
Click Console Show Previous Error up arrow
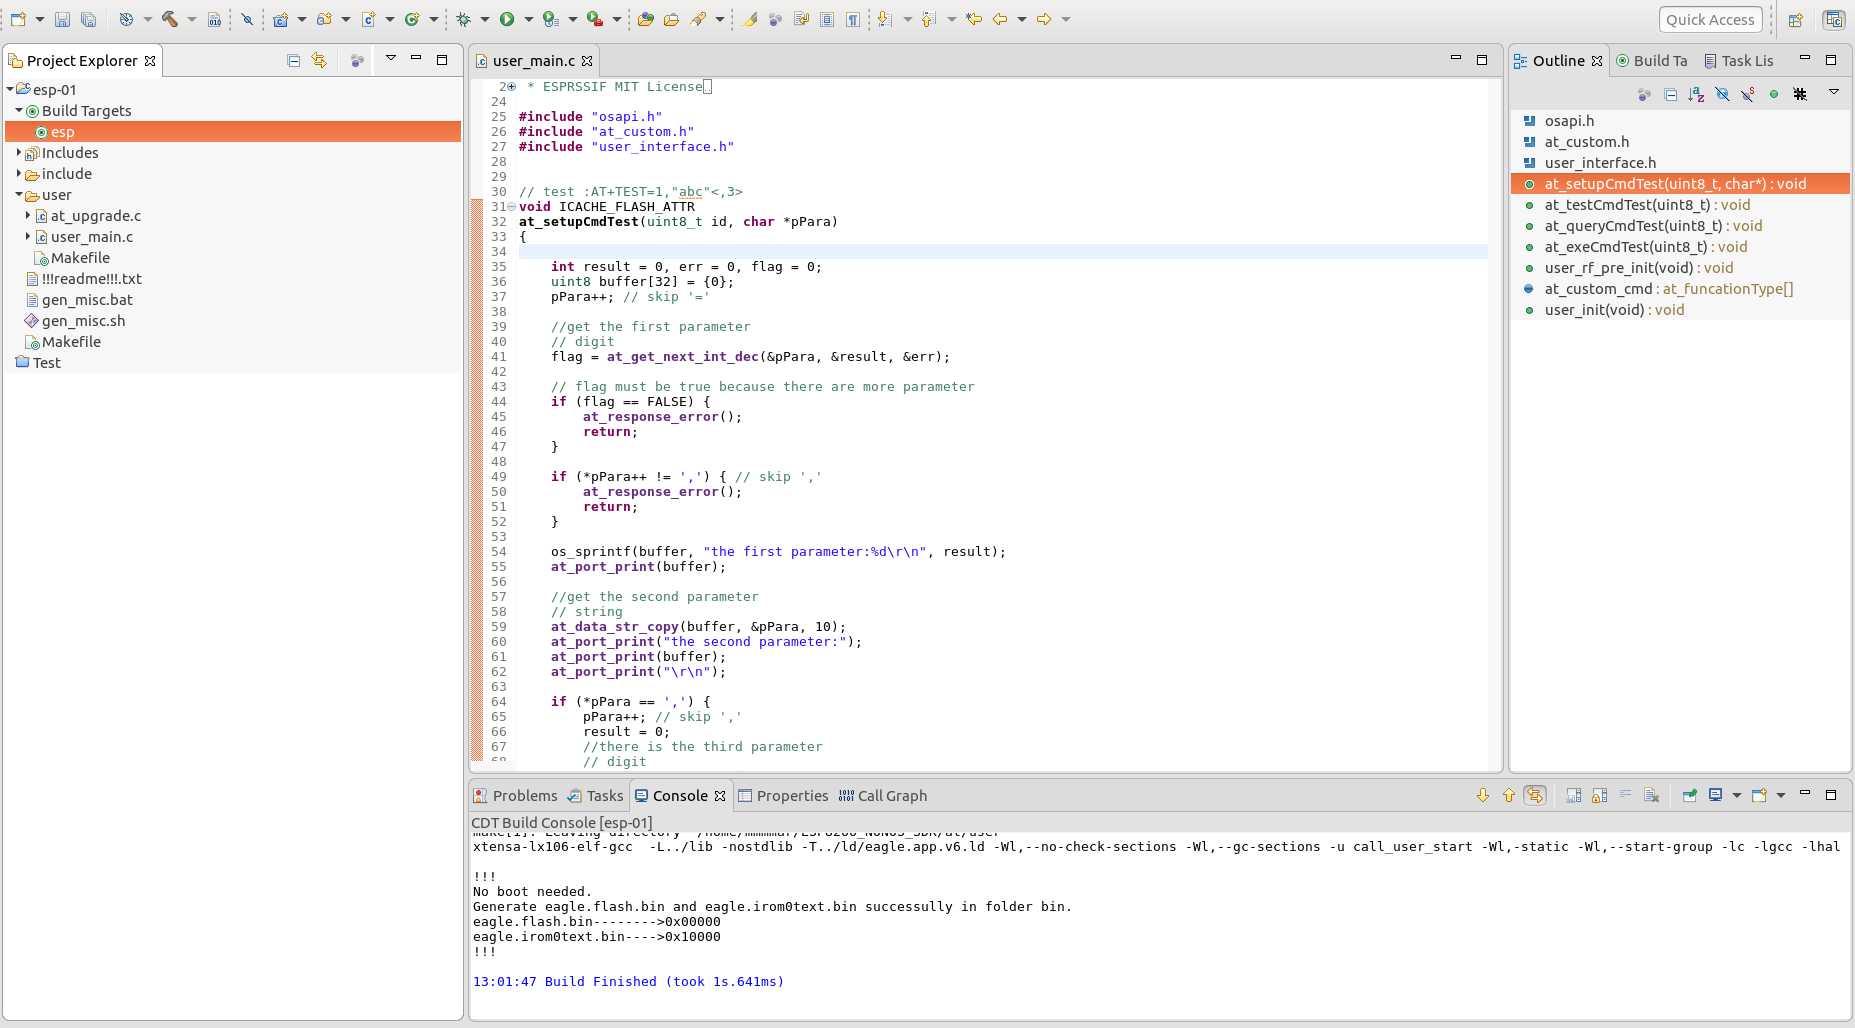[1509, 795]
